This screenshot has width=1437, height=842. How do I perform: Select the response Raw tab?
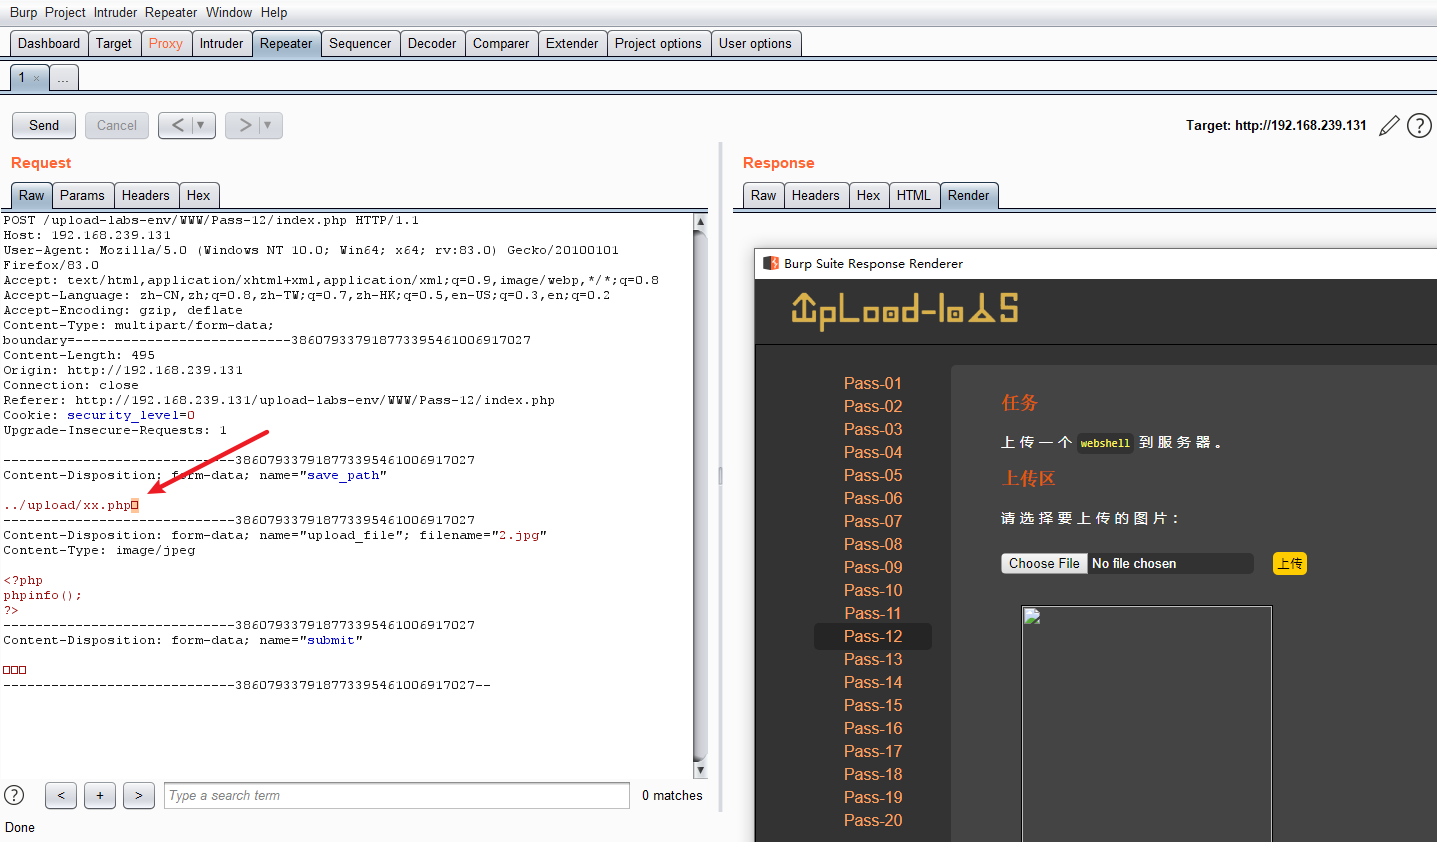pyautogui.click(x=763, y=195)
